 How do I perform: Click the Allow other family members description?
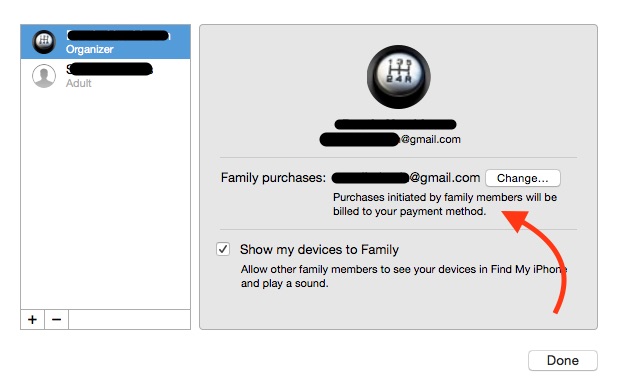pos(404,276)
